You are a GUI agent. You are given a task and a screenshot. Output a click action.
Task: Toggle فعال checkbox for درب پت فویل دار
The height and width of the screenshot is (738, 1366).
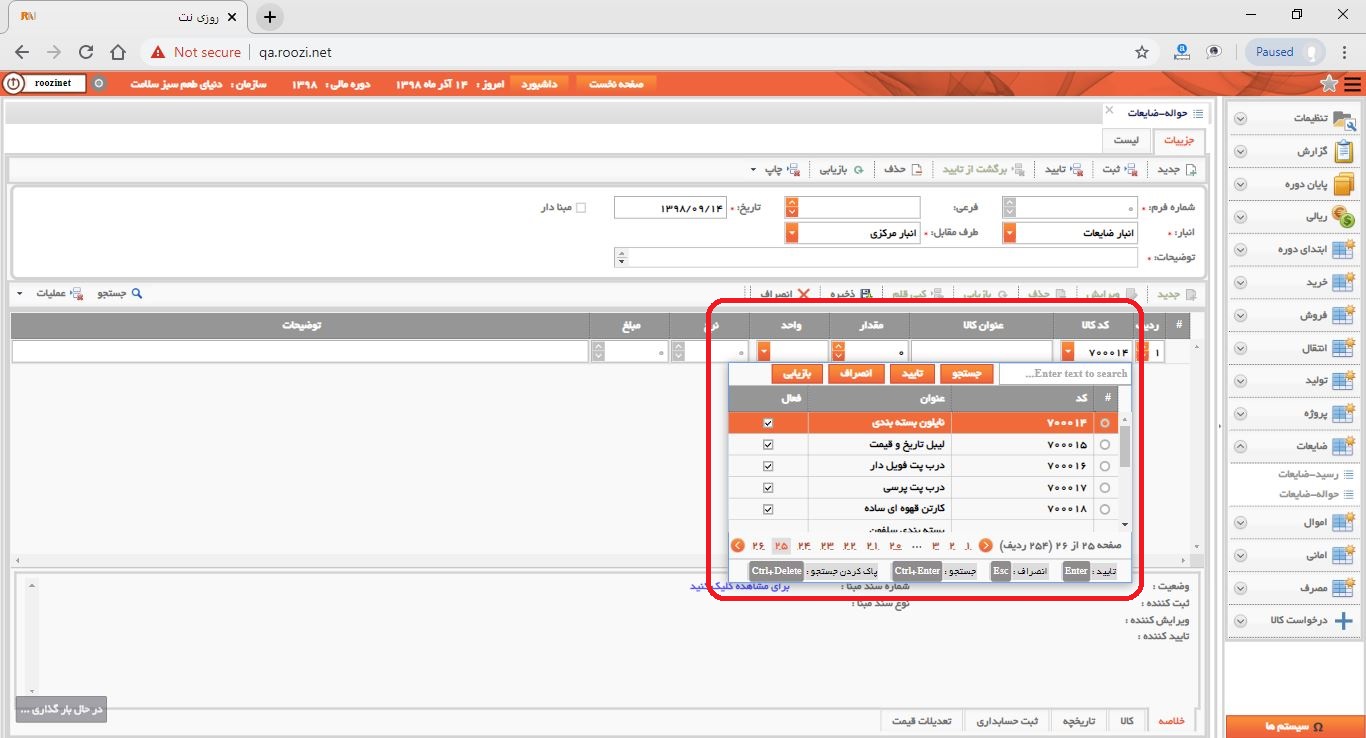[768, 466]
